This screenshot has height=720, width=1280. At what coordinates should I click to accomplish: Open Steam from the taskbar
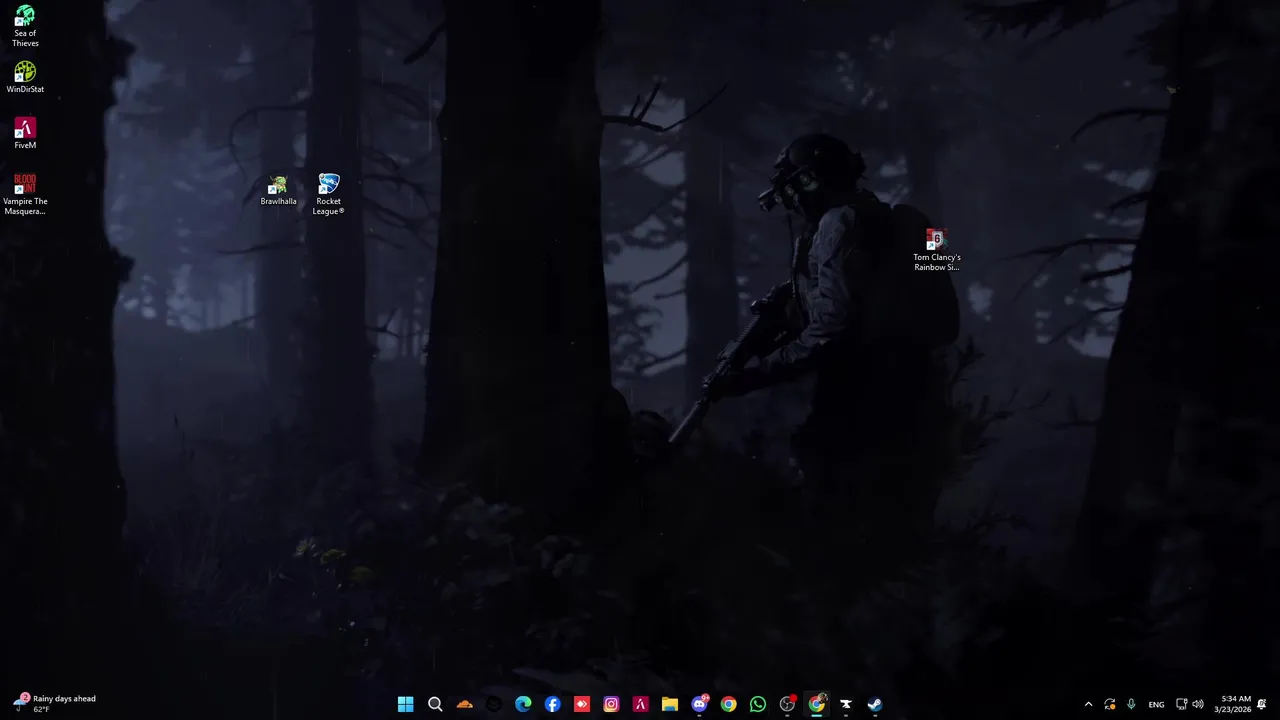click(x=875, y=704)
